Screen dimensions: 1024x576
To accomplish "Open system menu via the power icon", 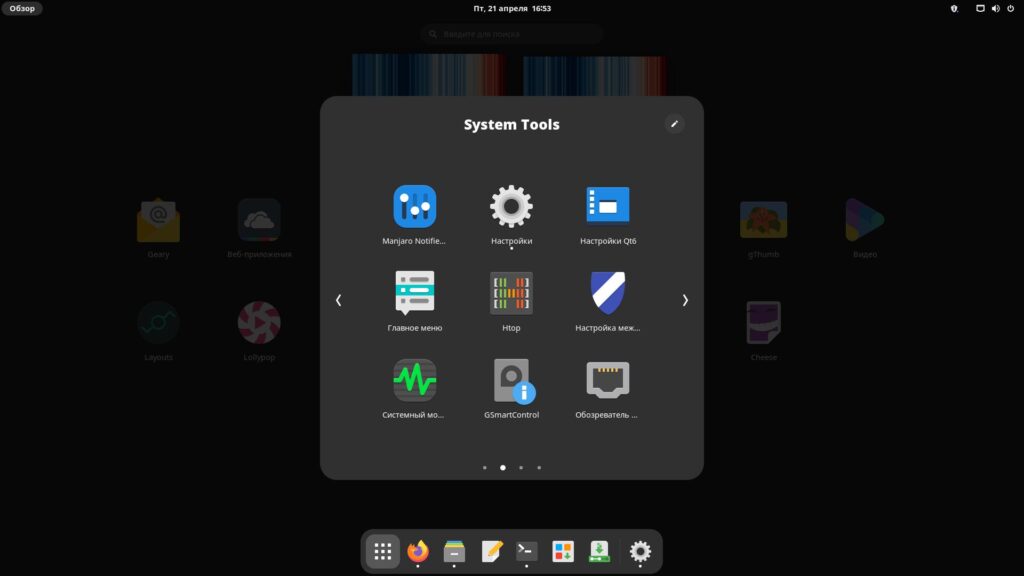I will [1010, 8].
